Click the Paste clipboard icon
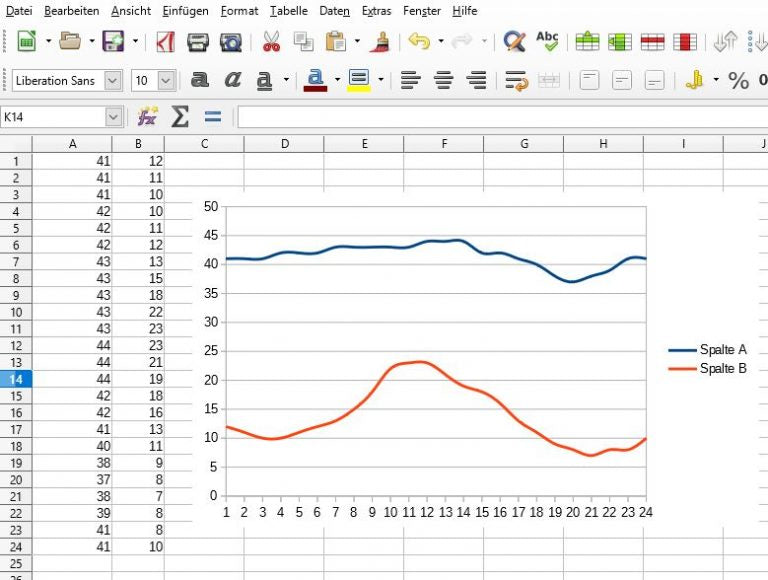The height and width of the screenshot is (580, 768). [x=336, y=42]
